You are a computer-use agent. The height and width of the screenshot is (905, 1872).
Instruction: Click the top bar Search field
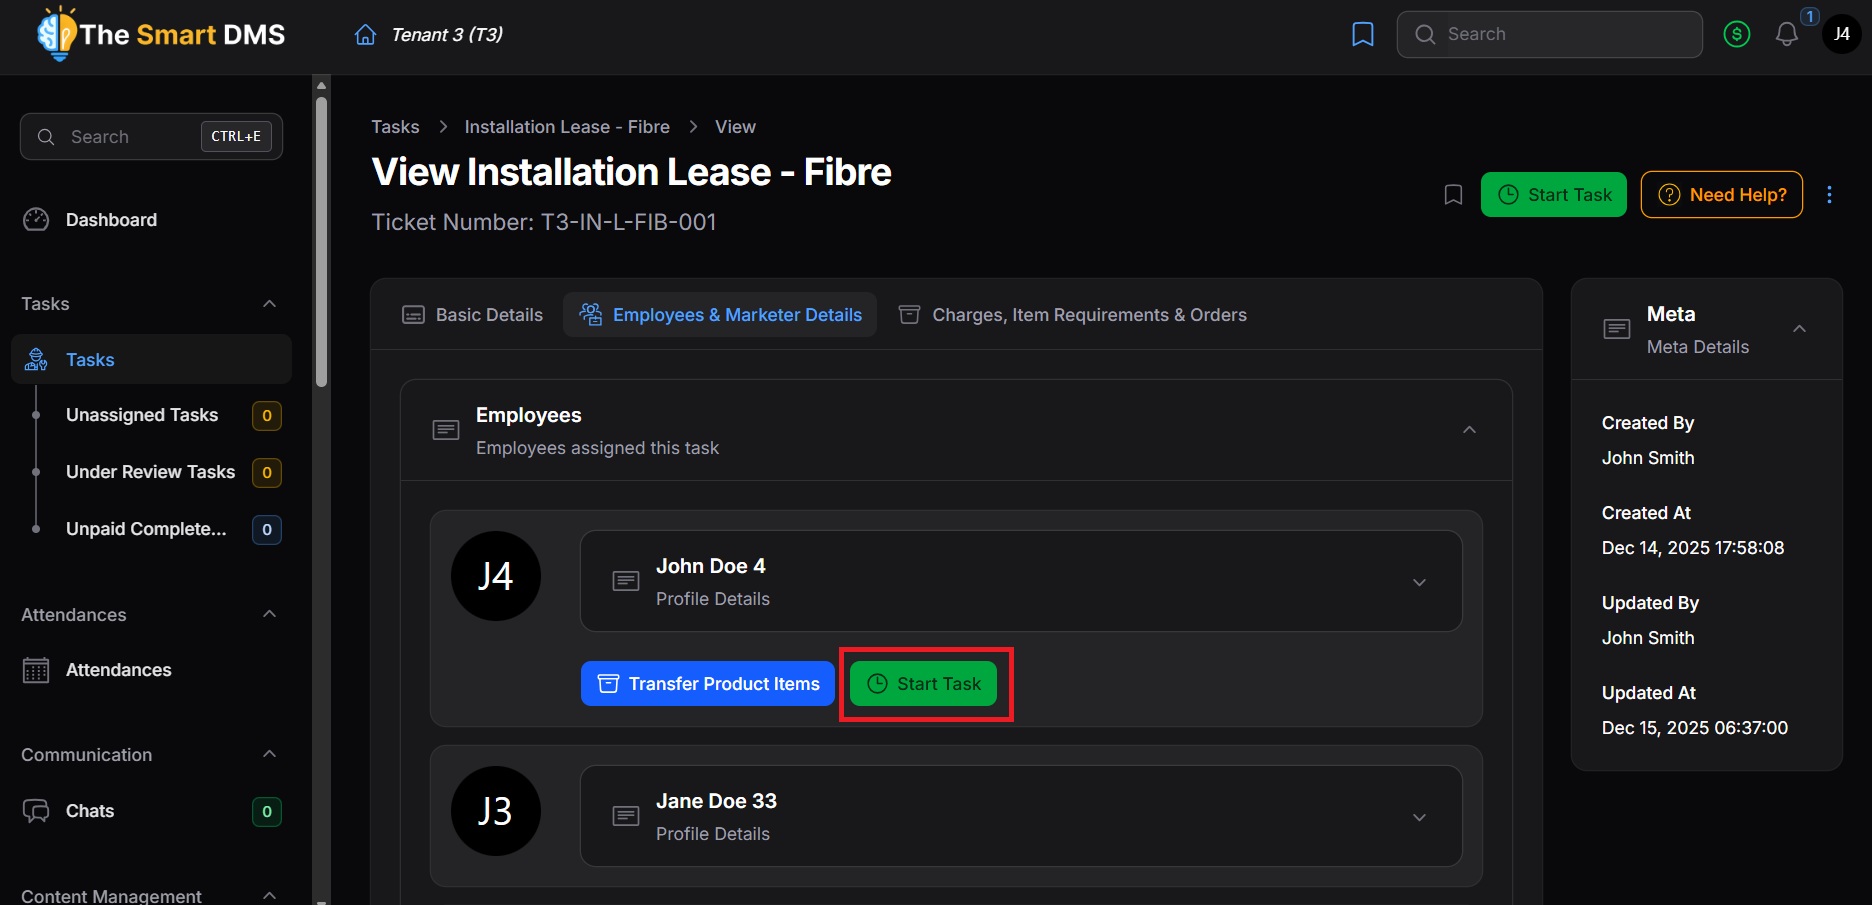[1550, 35]
